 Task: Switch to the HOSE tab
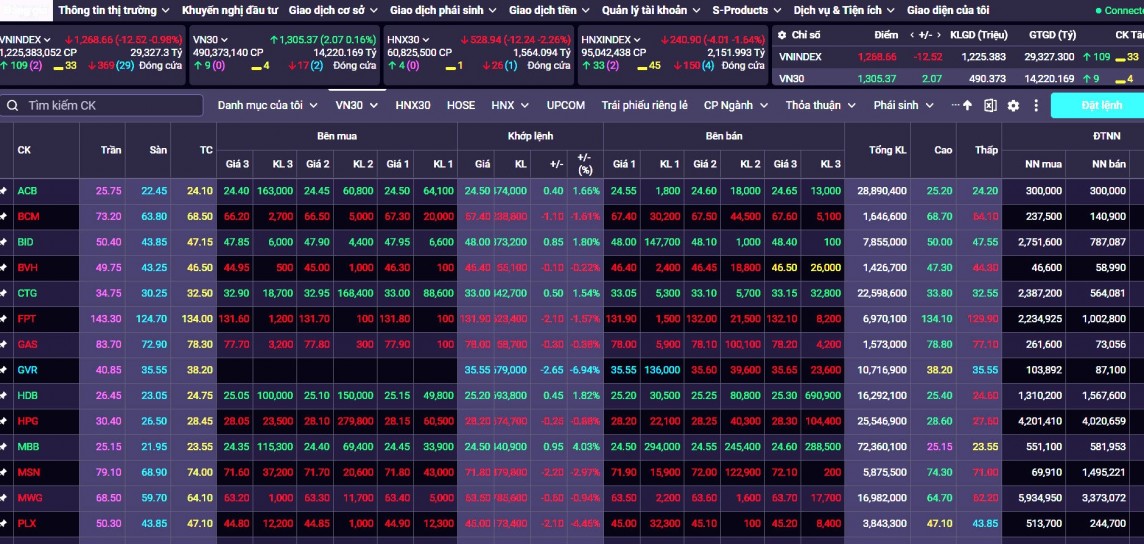click(x=461, y=105)
